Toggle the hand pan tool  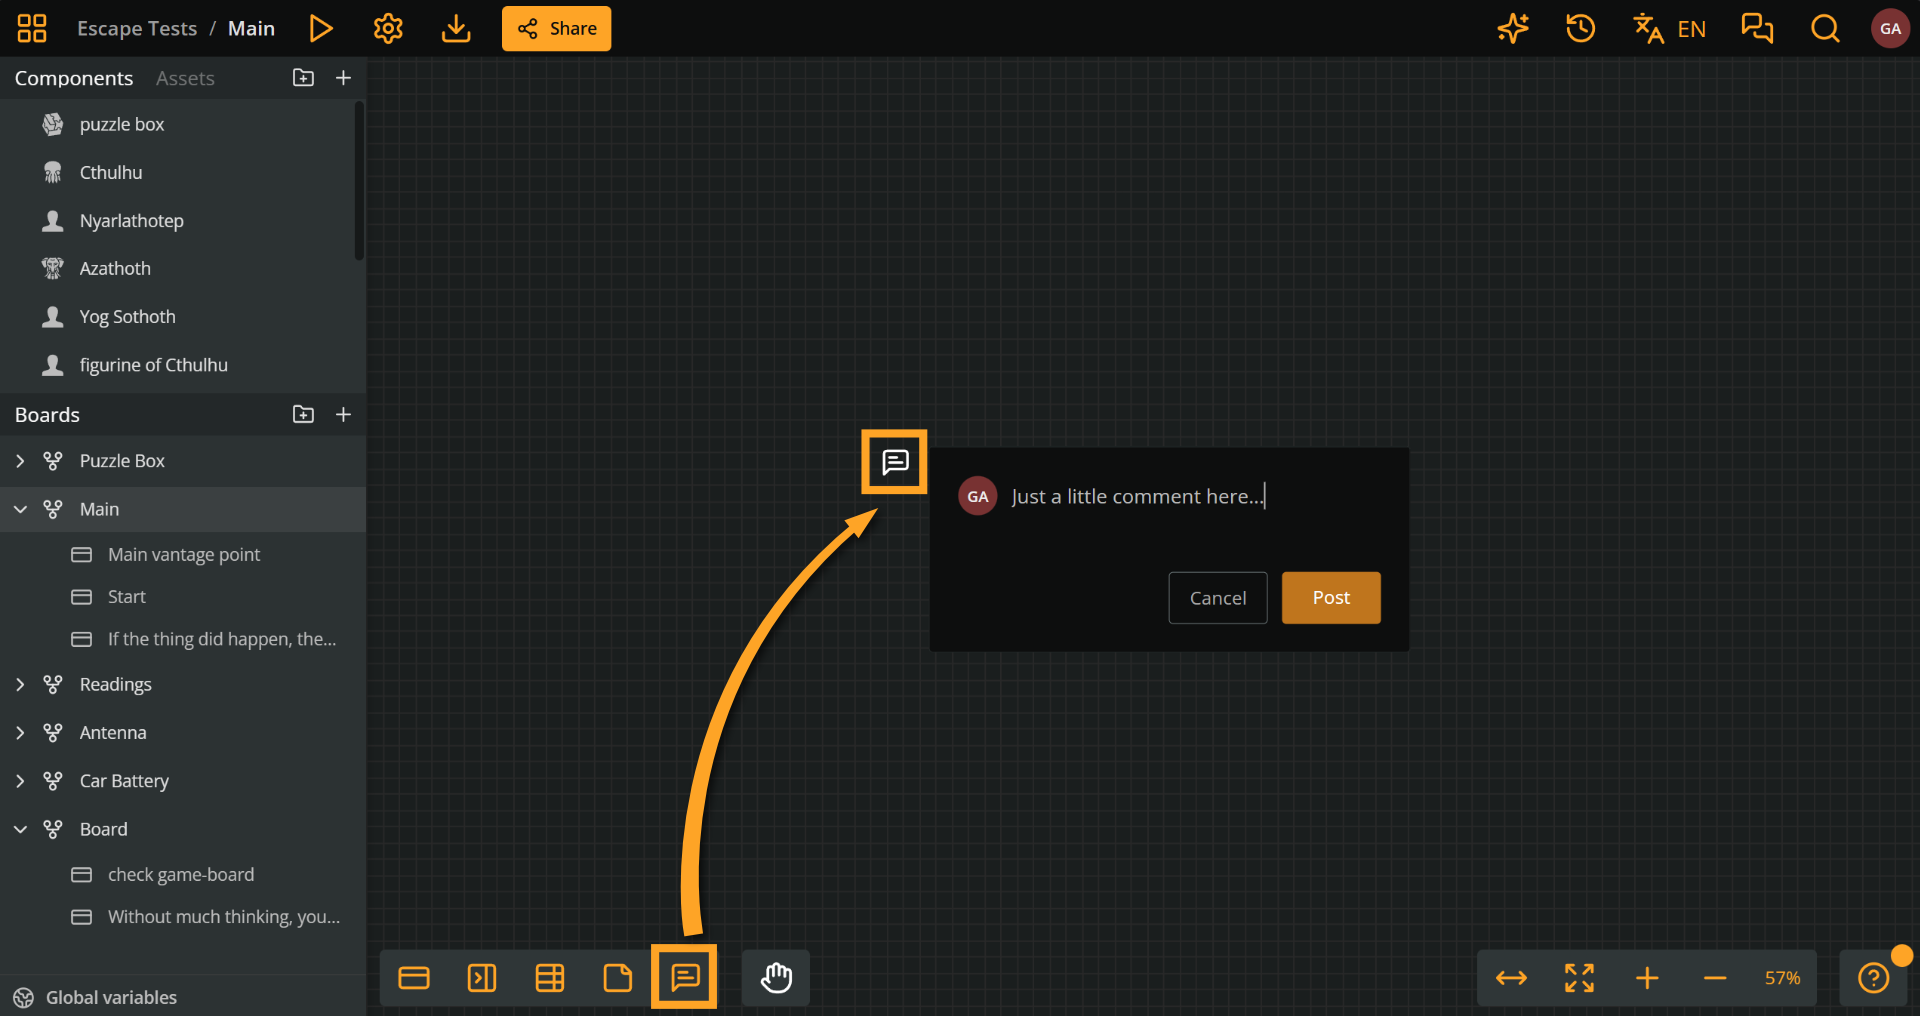(776, 977)
